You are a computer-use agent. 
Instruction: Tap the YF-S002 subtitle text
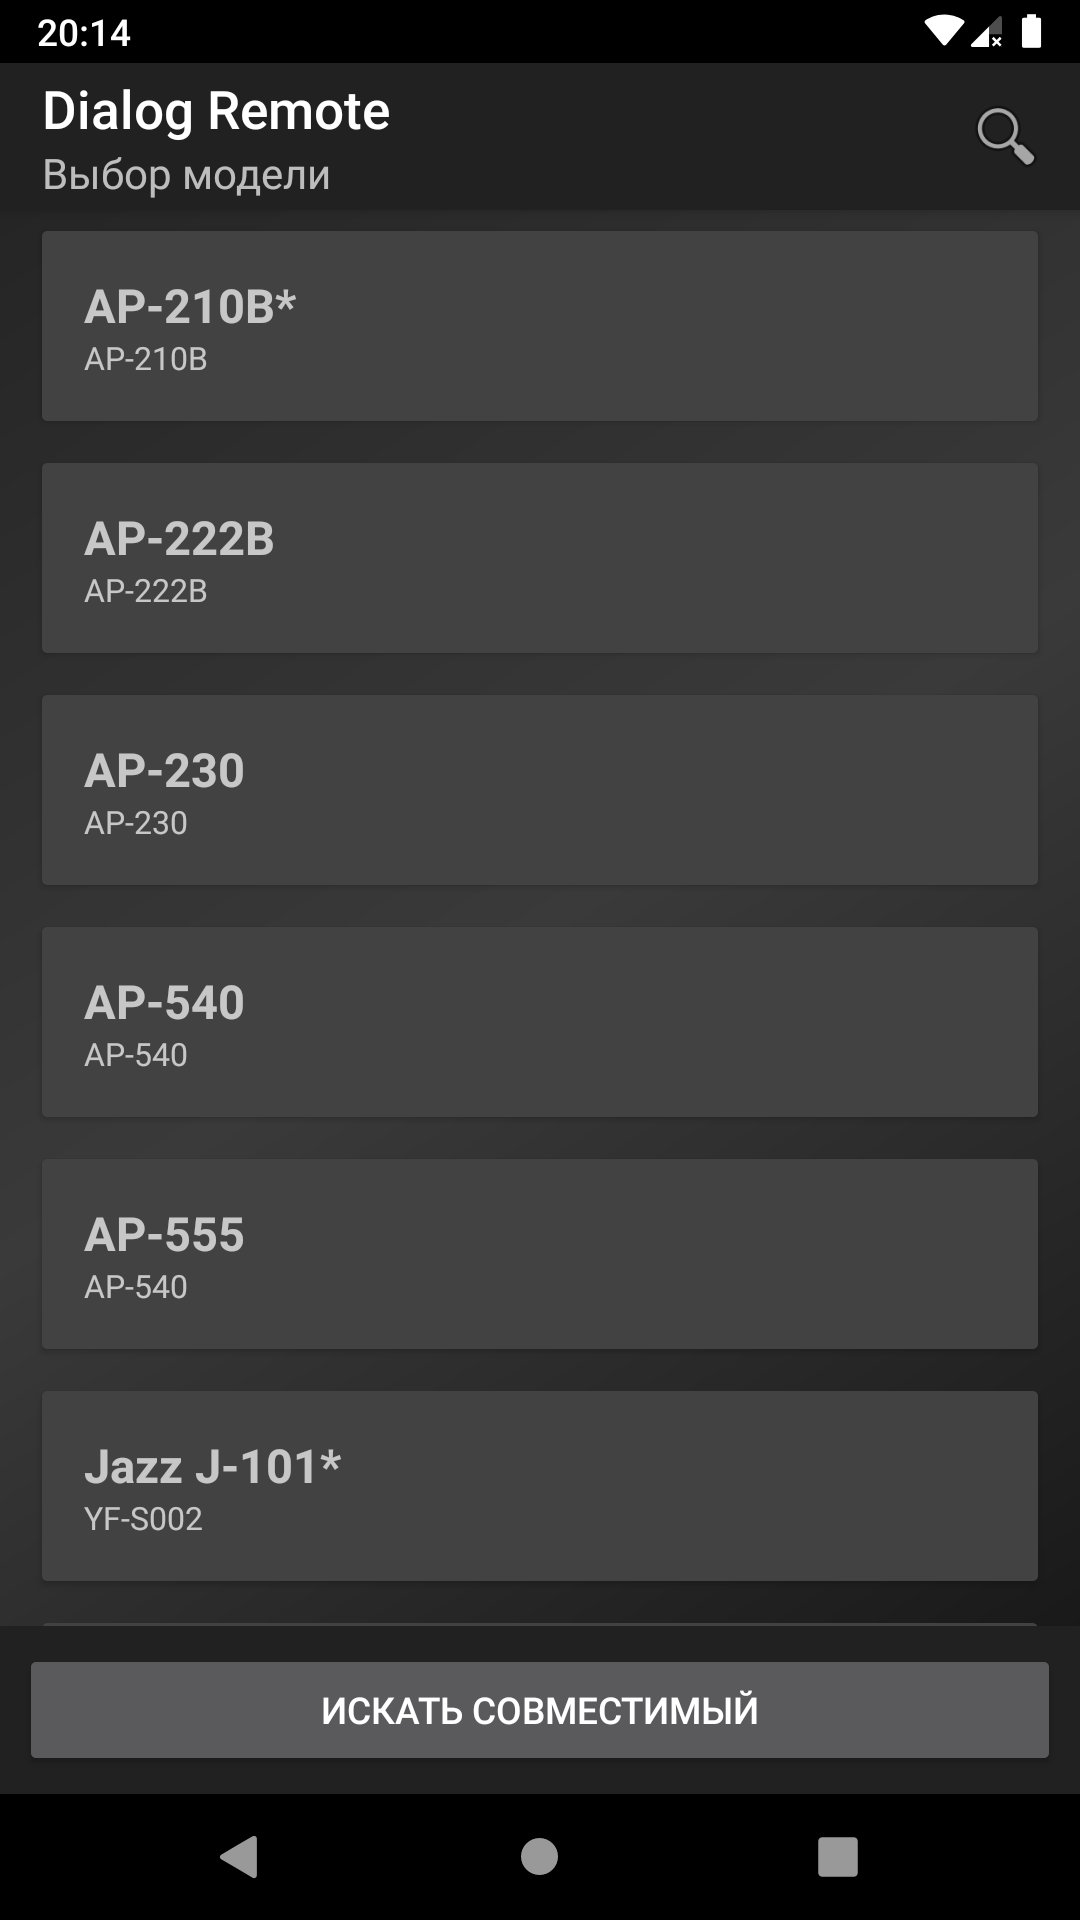click(x=144, y=1519)
